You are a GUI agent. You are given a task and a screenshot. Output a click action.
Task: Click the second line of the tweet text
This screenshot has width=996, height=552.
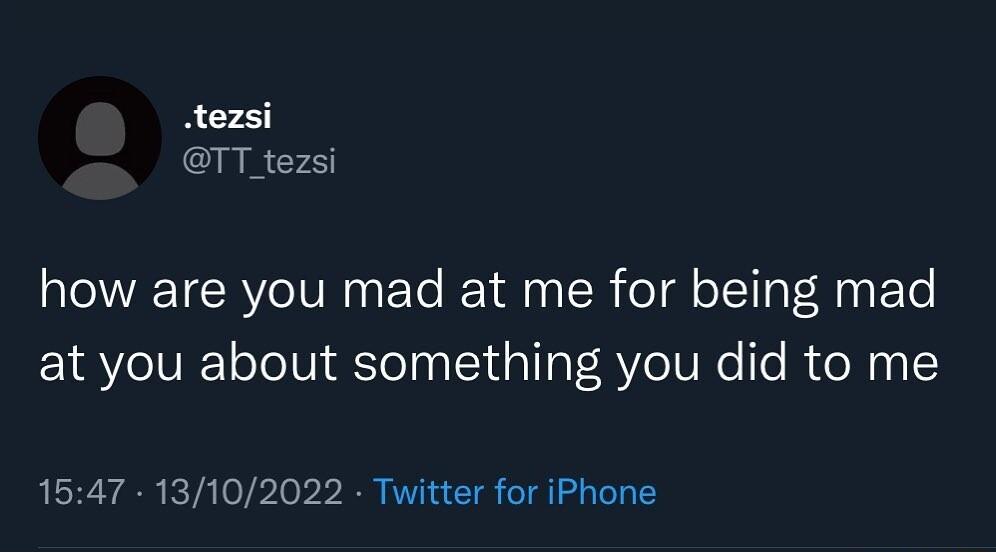click(x=488, y=364)
